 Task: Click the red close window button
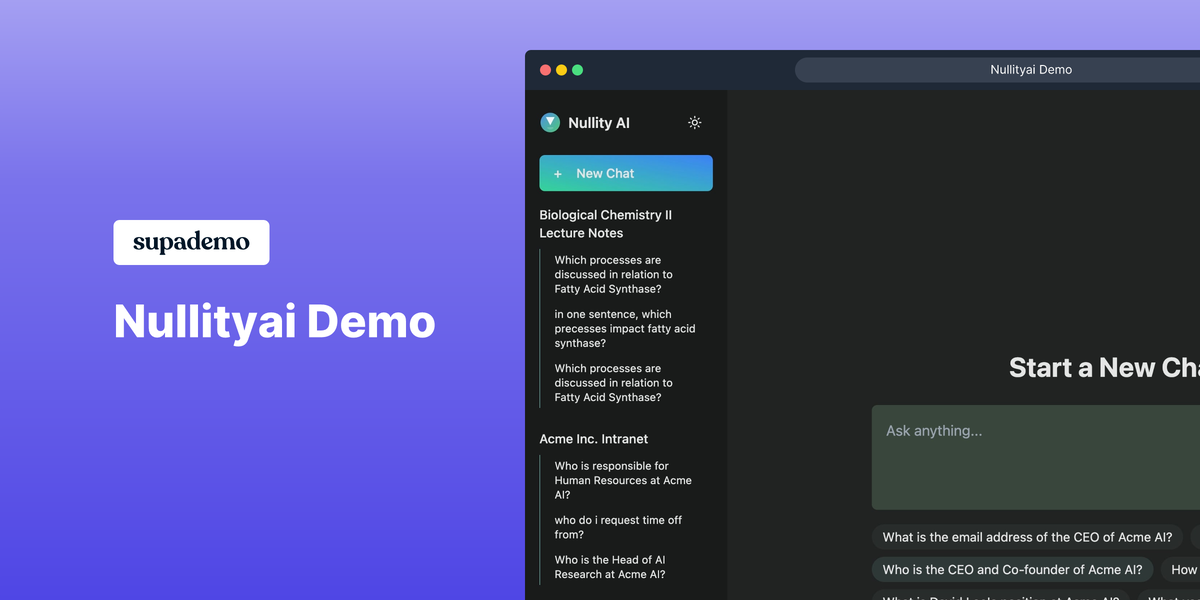546,70
